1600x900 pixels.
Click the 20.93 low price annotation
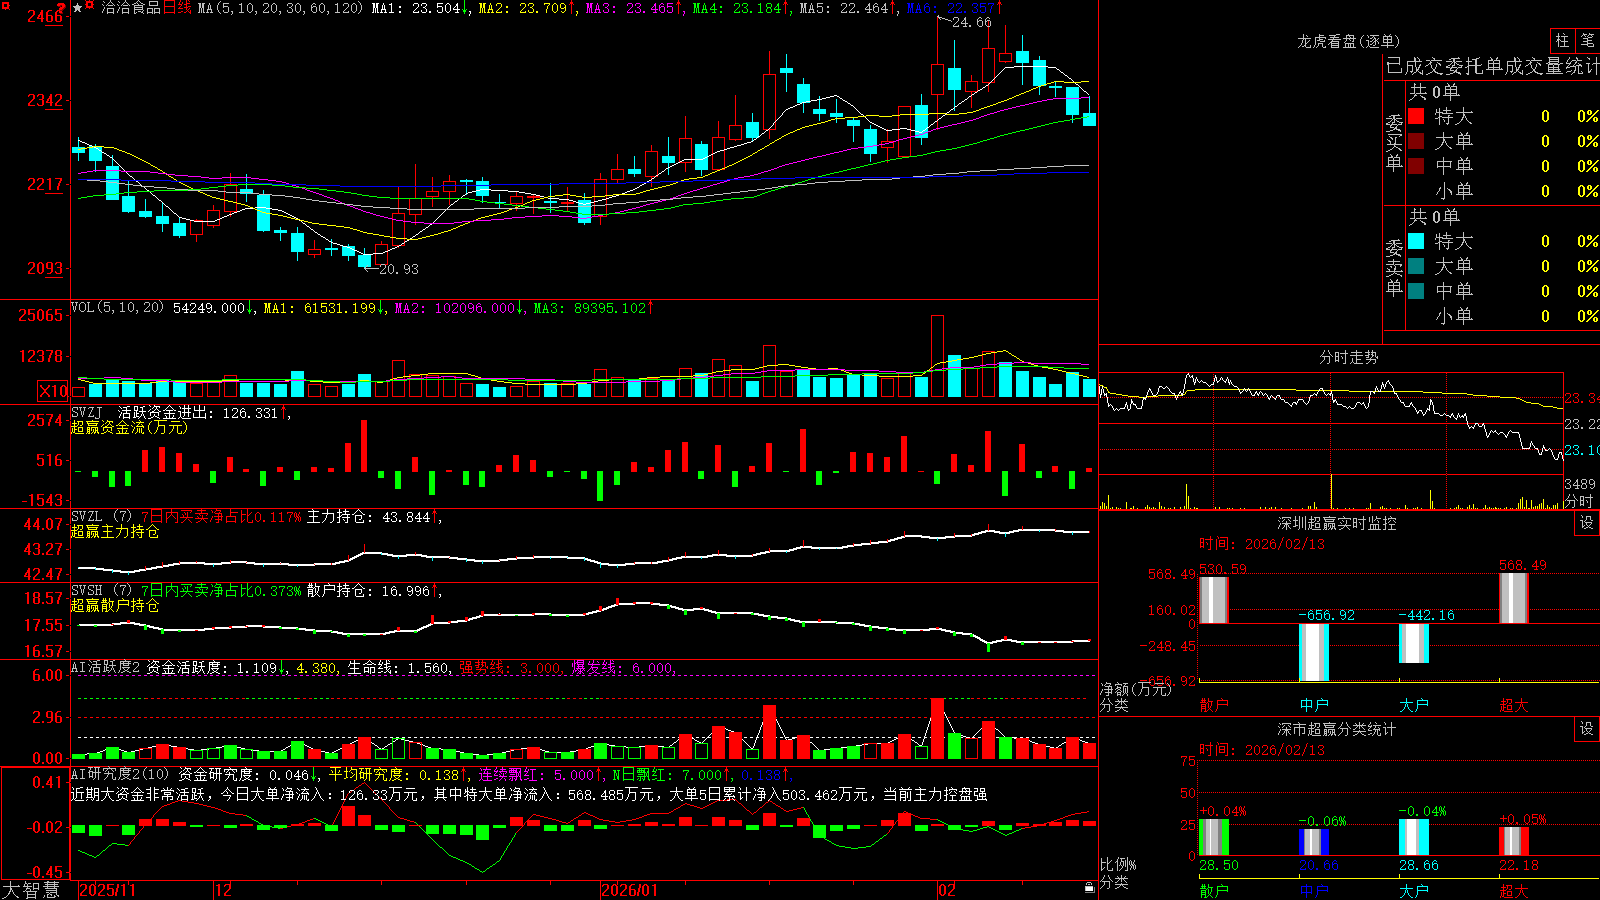point(399,269)
